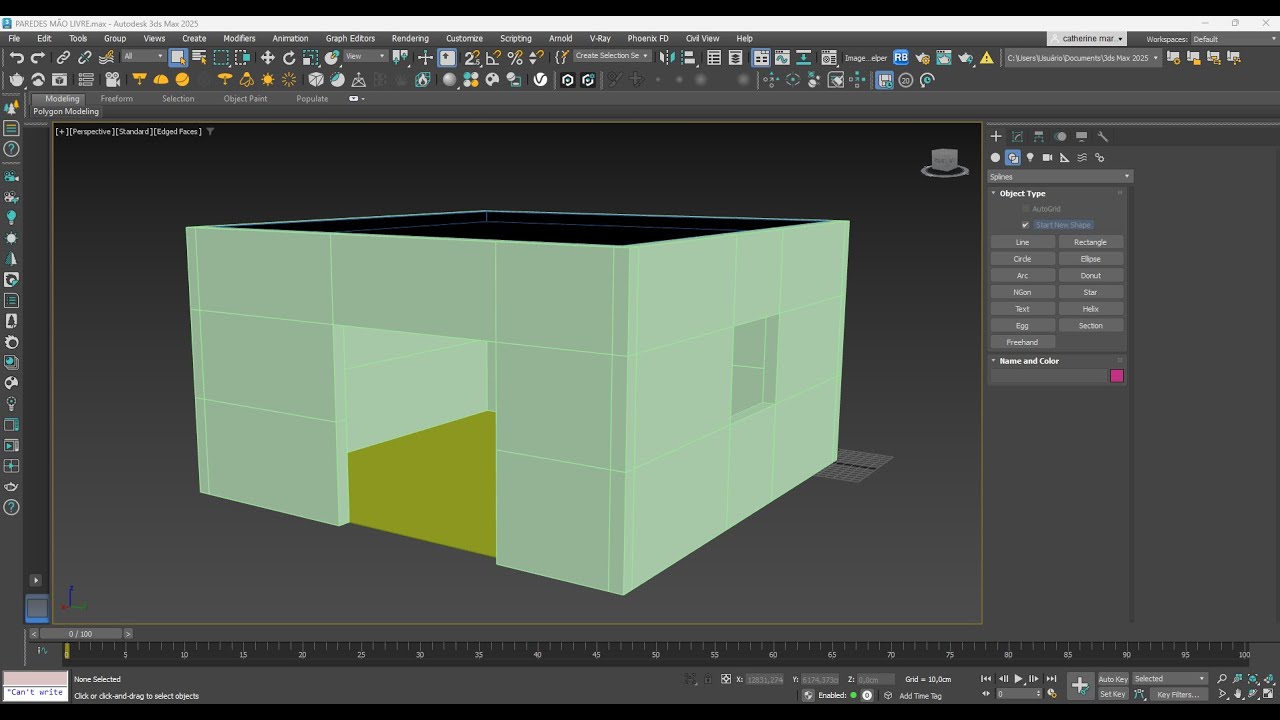Click the V-Ray sun light icon
The width and height of the screenshot is (1280, 720).
pos(268,79)
